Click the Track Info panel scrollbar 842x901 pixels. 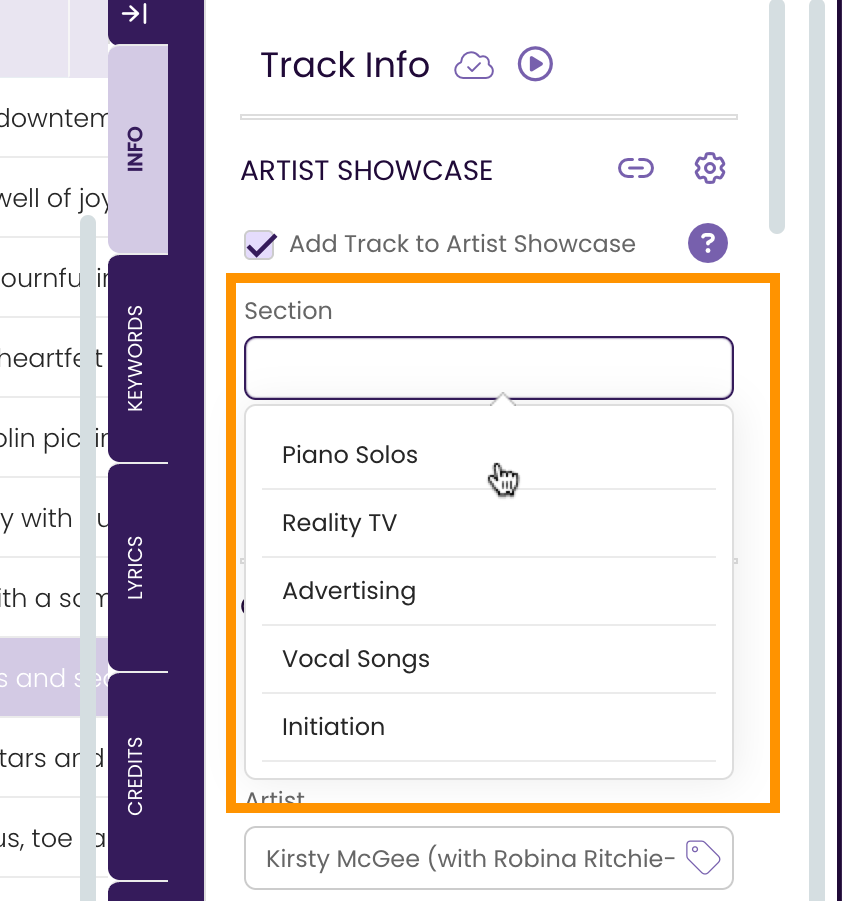coord(776,117)
